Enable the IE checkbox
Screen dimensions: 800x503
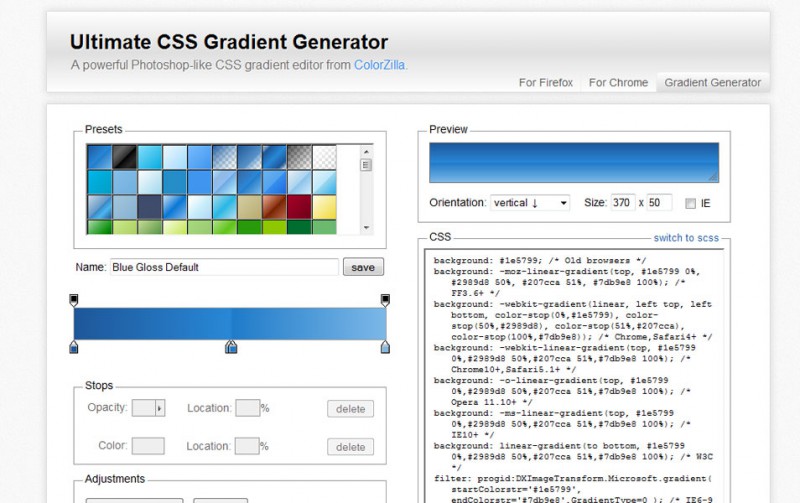click(x=690, y=203)
